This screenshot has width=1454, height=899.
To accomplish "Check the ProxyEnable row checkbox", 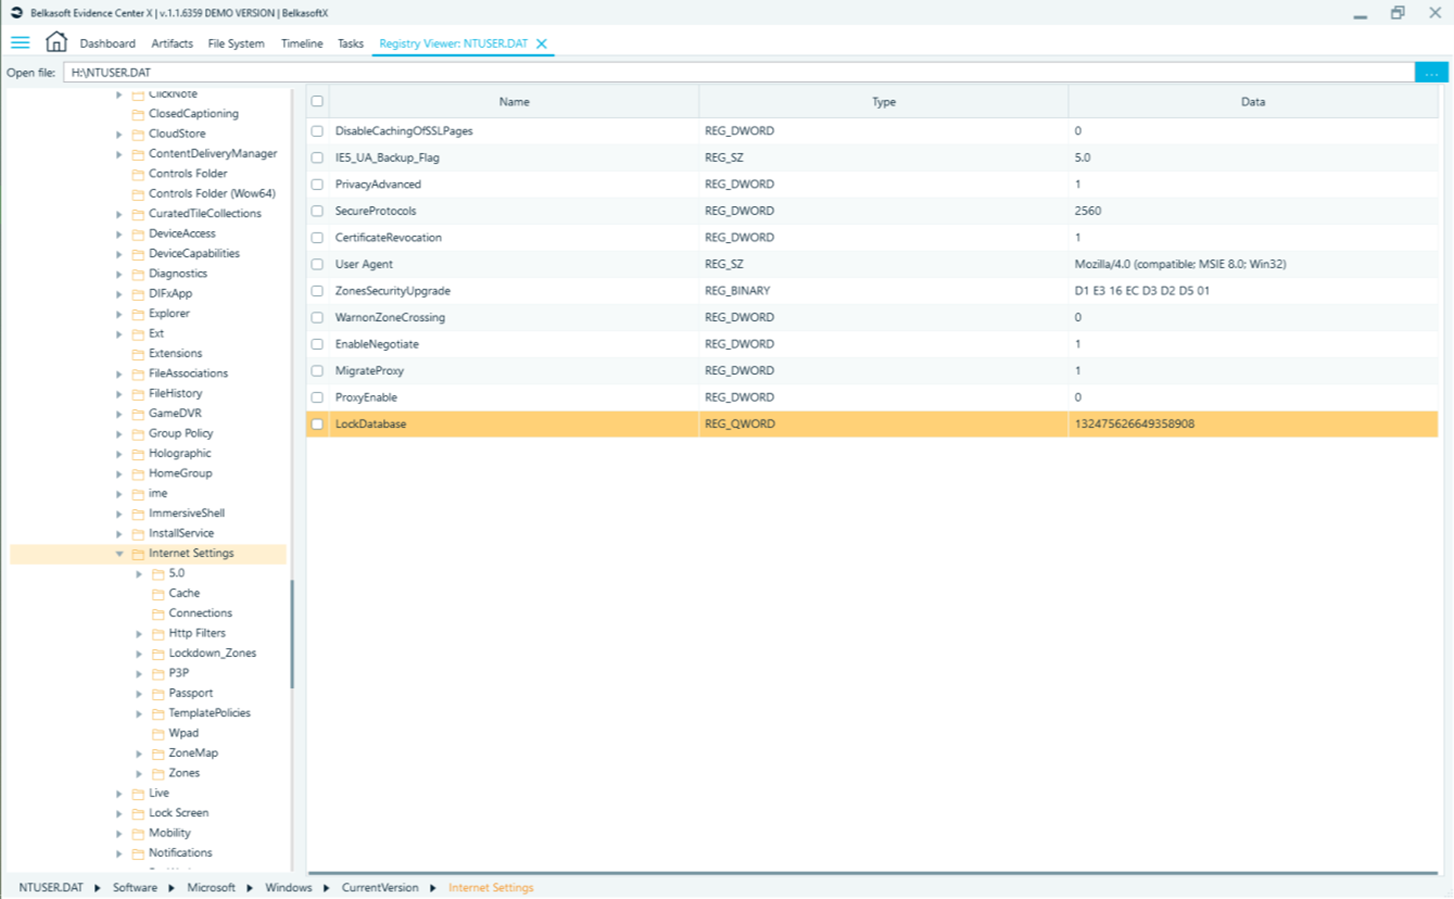I will [x=317, y=397].
